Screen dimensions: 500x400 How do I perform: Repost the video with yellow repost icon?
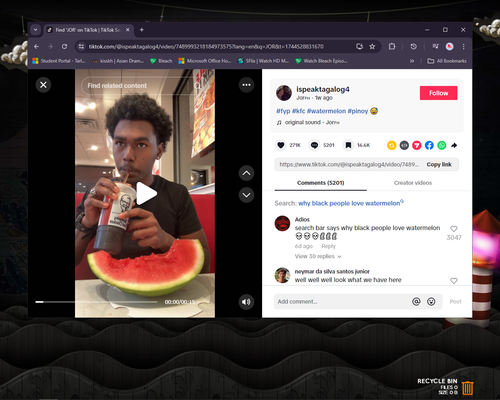[x=392, y=145]
